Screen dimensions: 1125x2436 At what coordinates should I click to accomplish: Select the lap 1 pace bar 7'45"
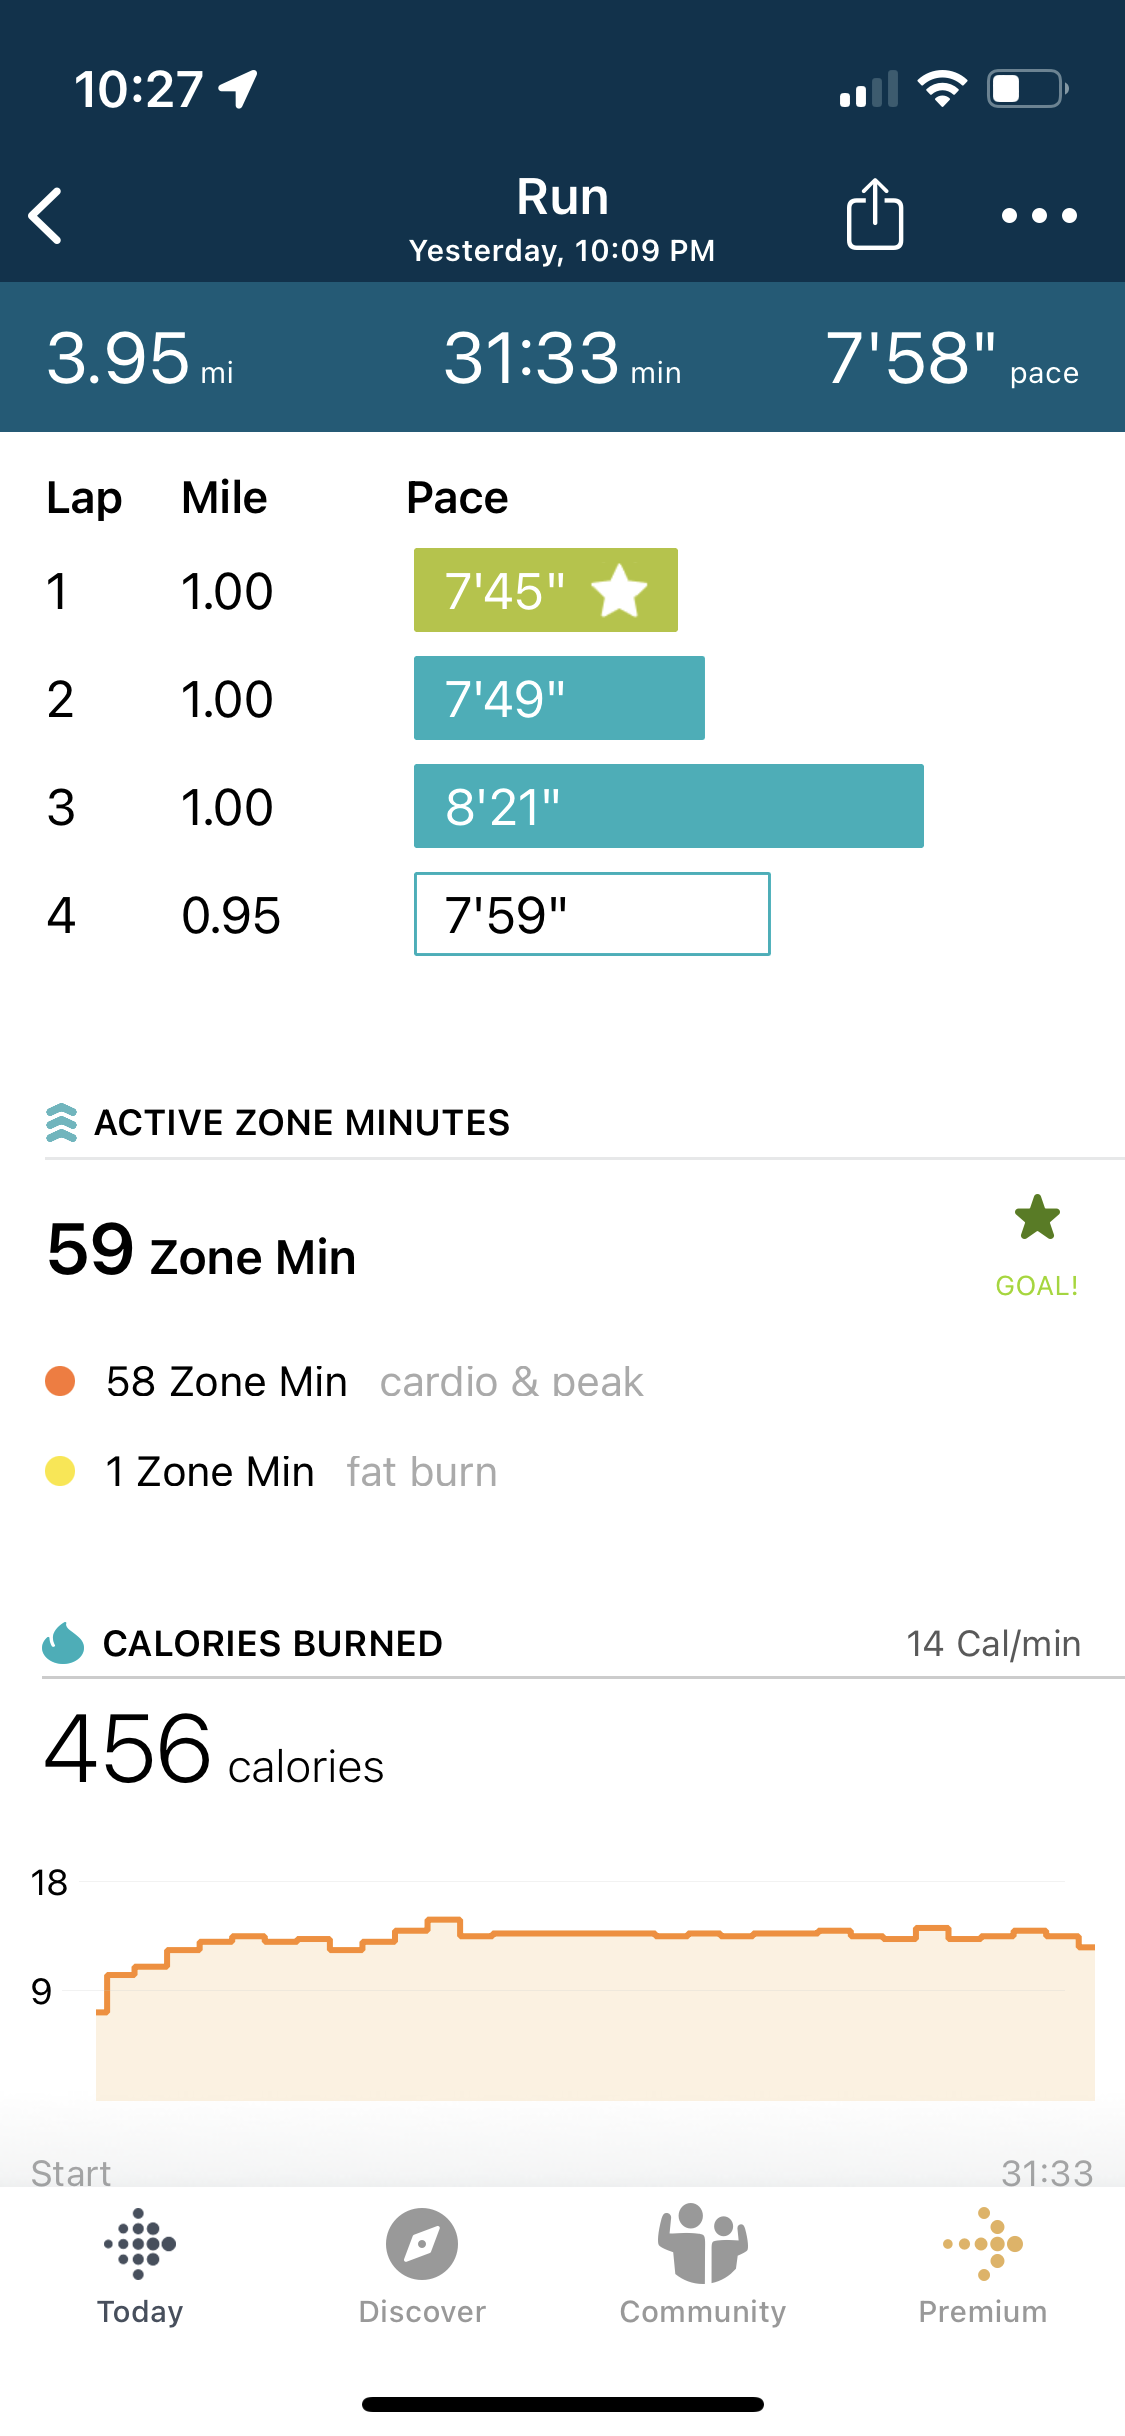point(546,590)
